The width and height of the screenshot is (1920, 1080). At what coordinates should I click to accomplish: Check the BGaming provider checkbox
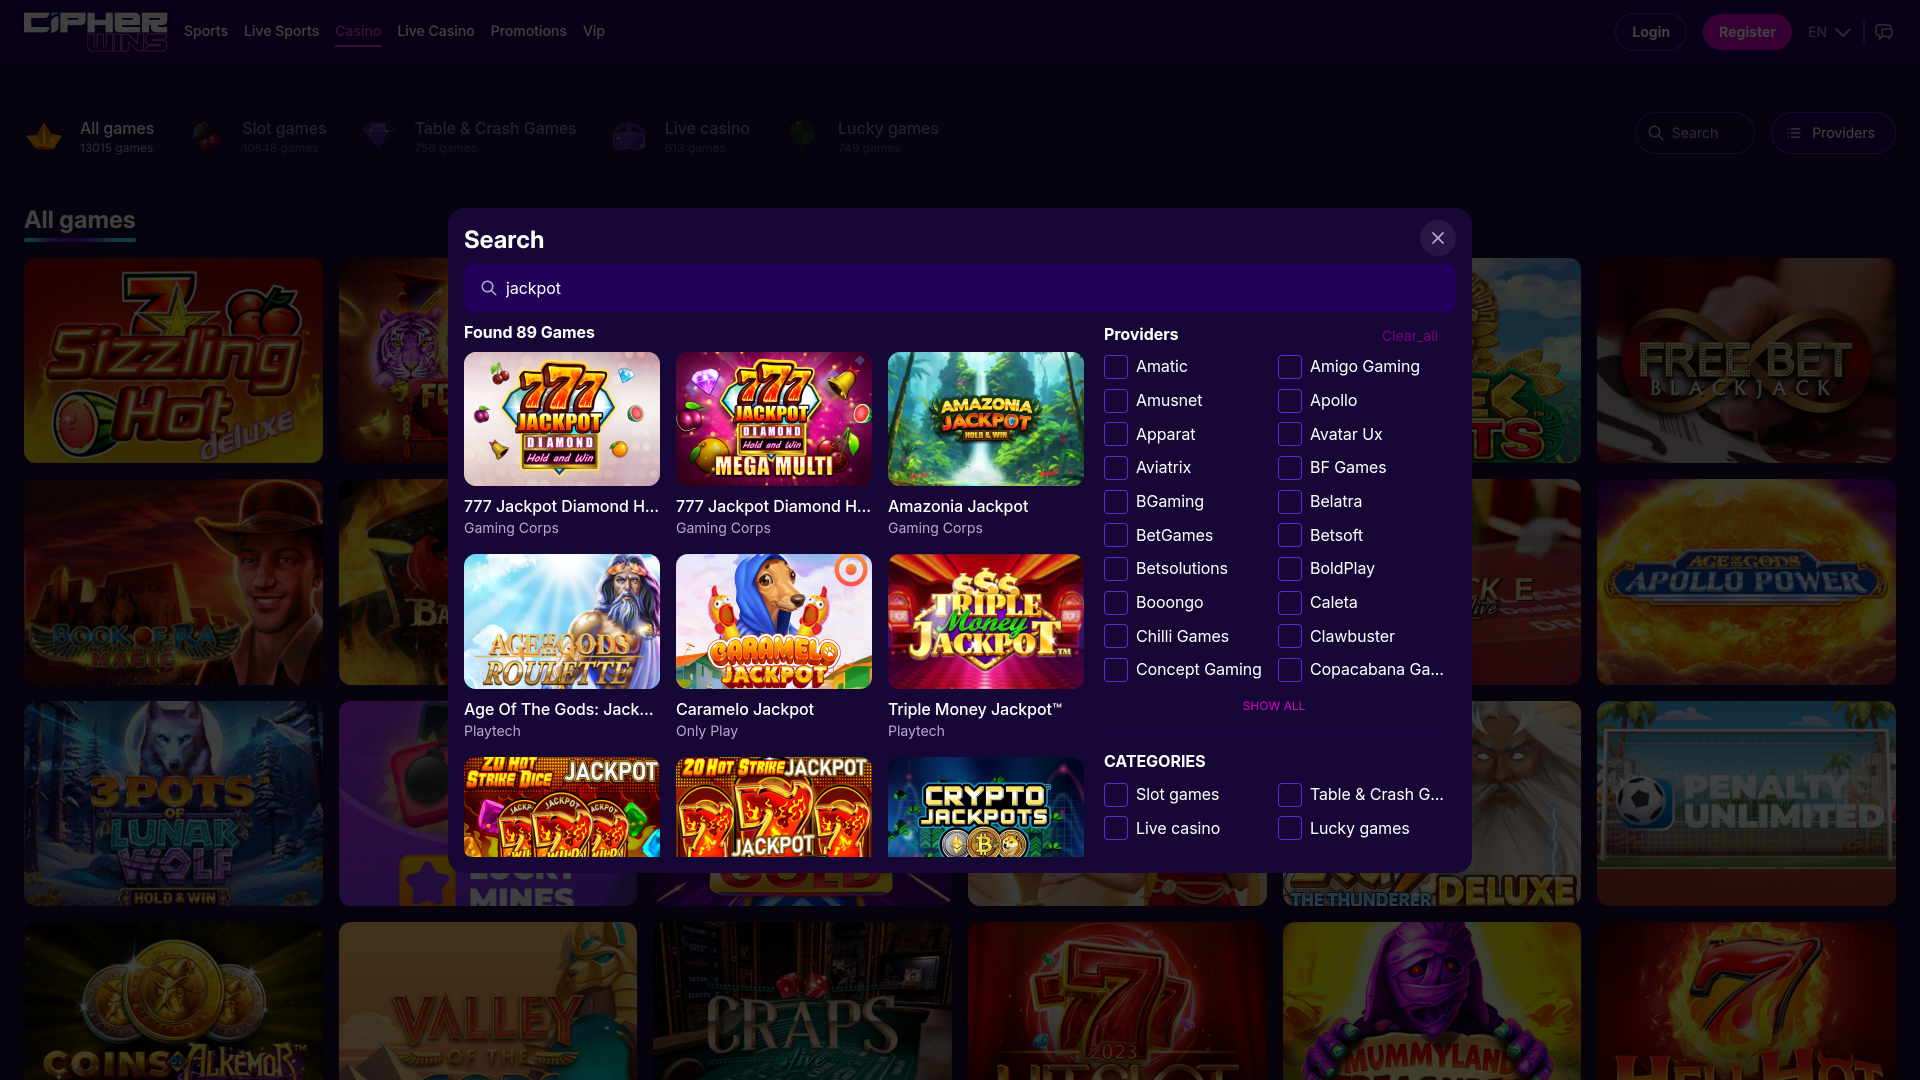(1115, 502)
